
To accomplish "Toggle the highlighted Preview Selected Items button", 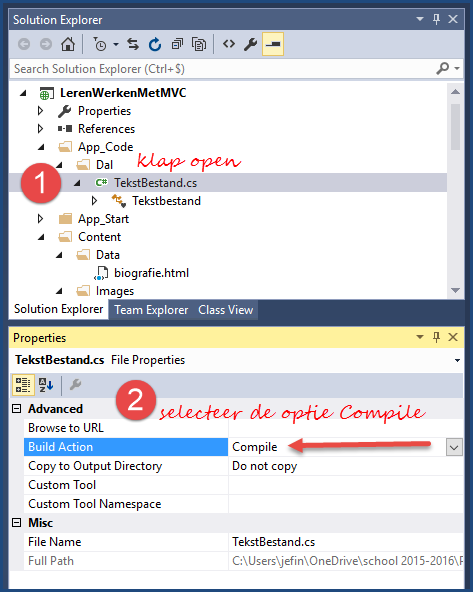I will [x=273, y=44].
